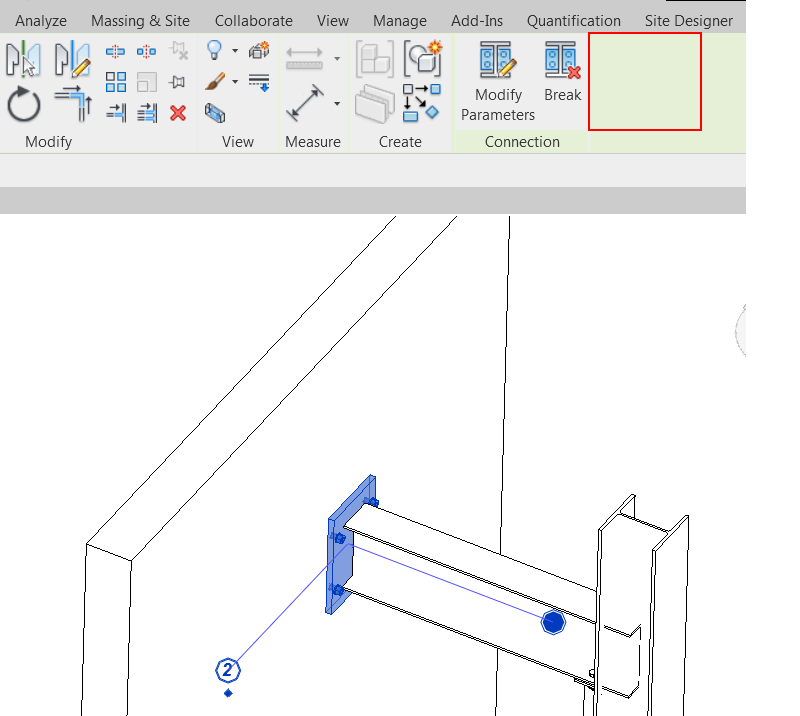Expand the Measure tool dropdown
Screen dimensions: 800x716
(336, 104)
